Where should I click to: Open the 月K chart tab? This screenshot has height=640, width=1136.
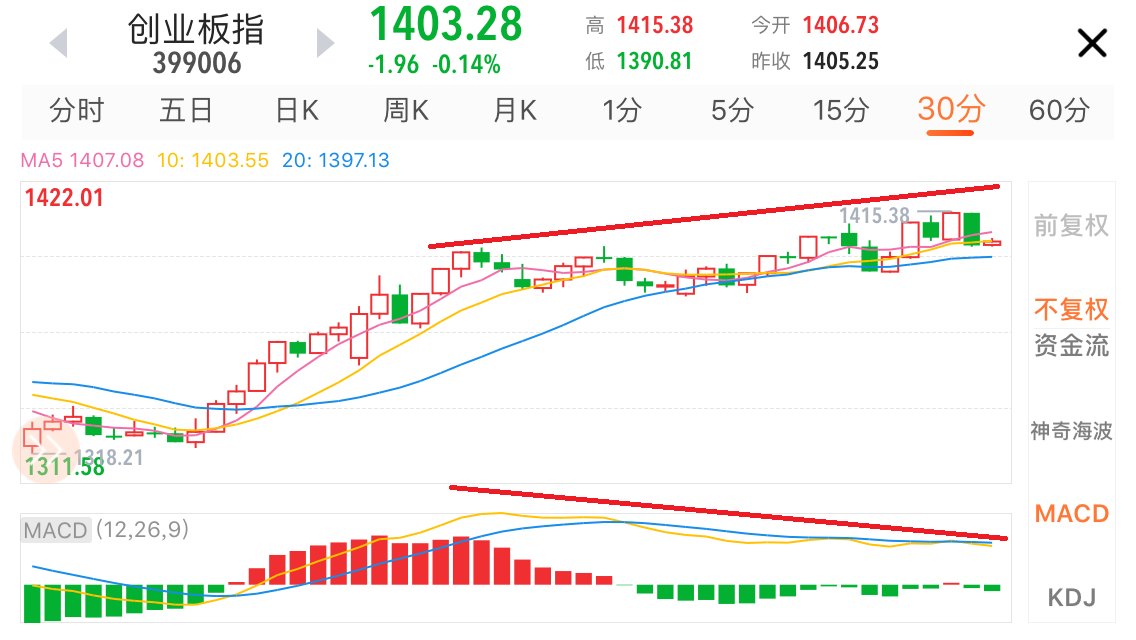coord(514,111)
